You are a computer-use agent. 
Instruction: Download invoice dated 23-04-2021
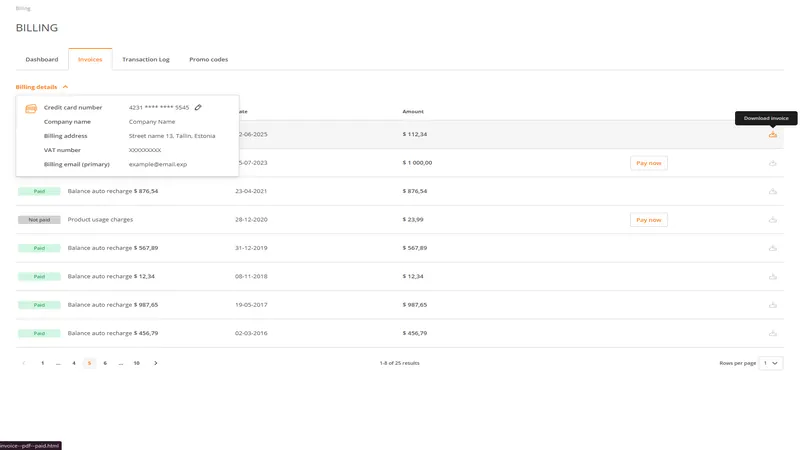(772, 191)
